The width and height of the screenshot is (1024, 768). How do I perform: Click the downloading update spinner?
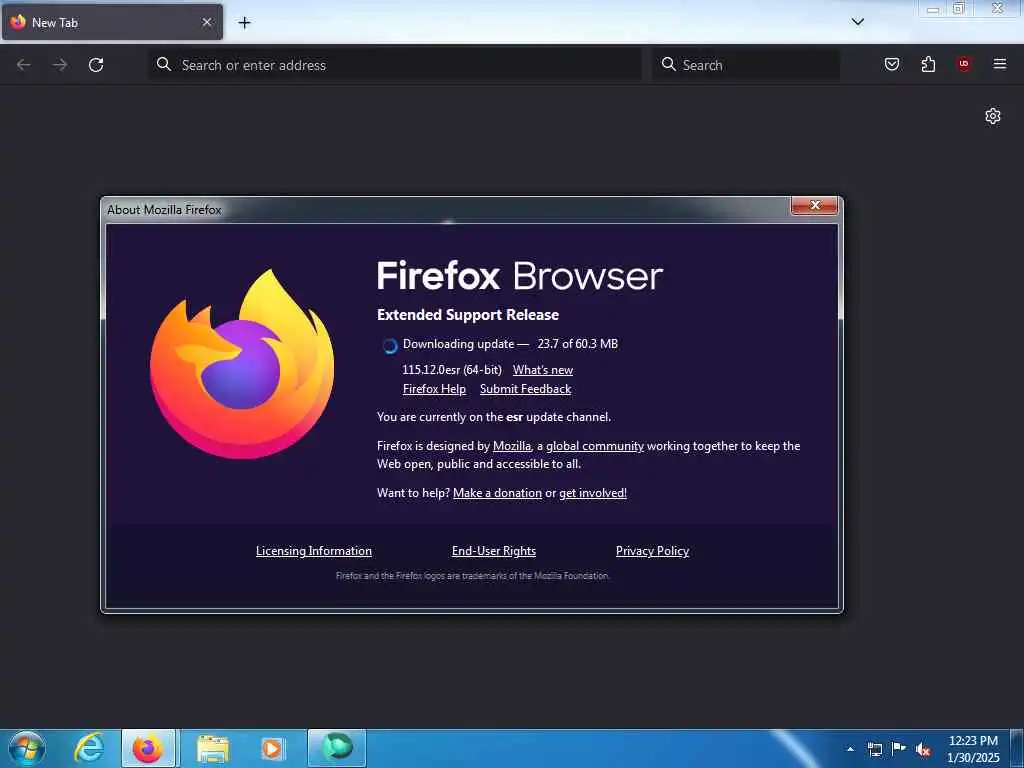(x=390, y=346)
